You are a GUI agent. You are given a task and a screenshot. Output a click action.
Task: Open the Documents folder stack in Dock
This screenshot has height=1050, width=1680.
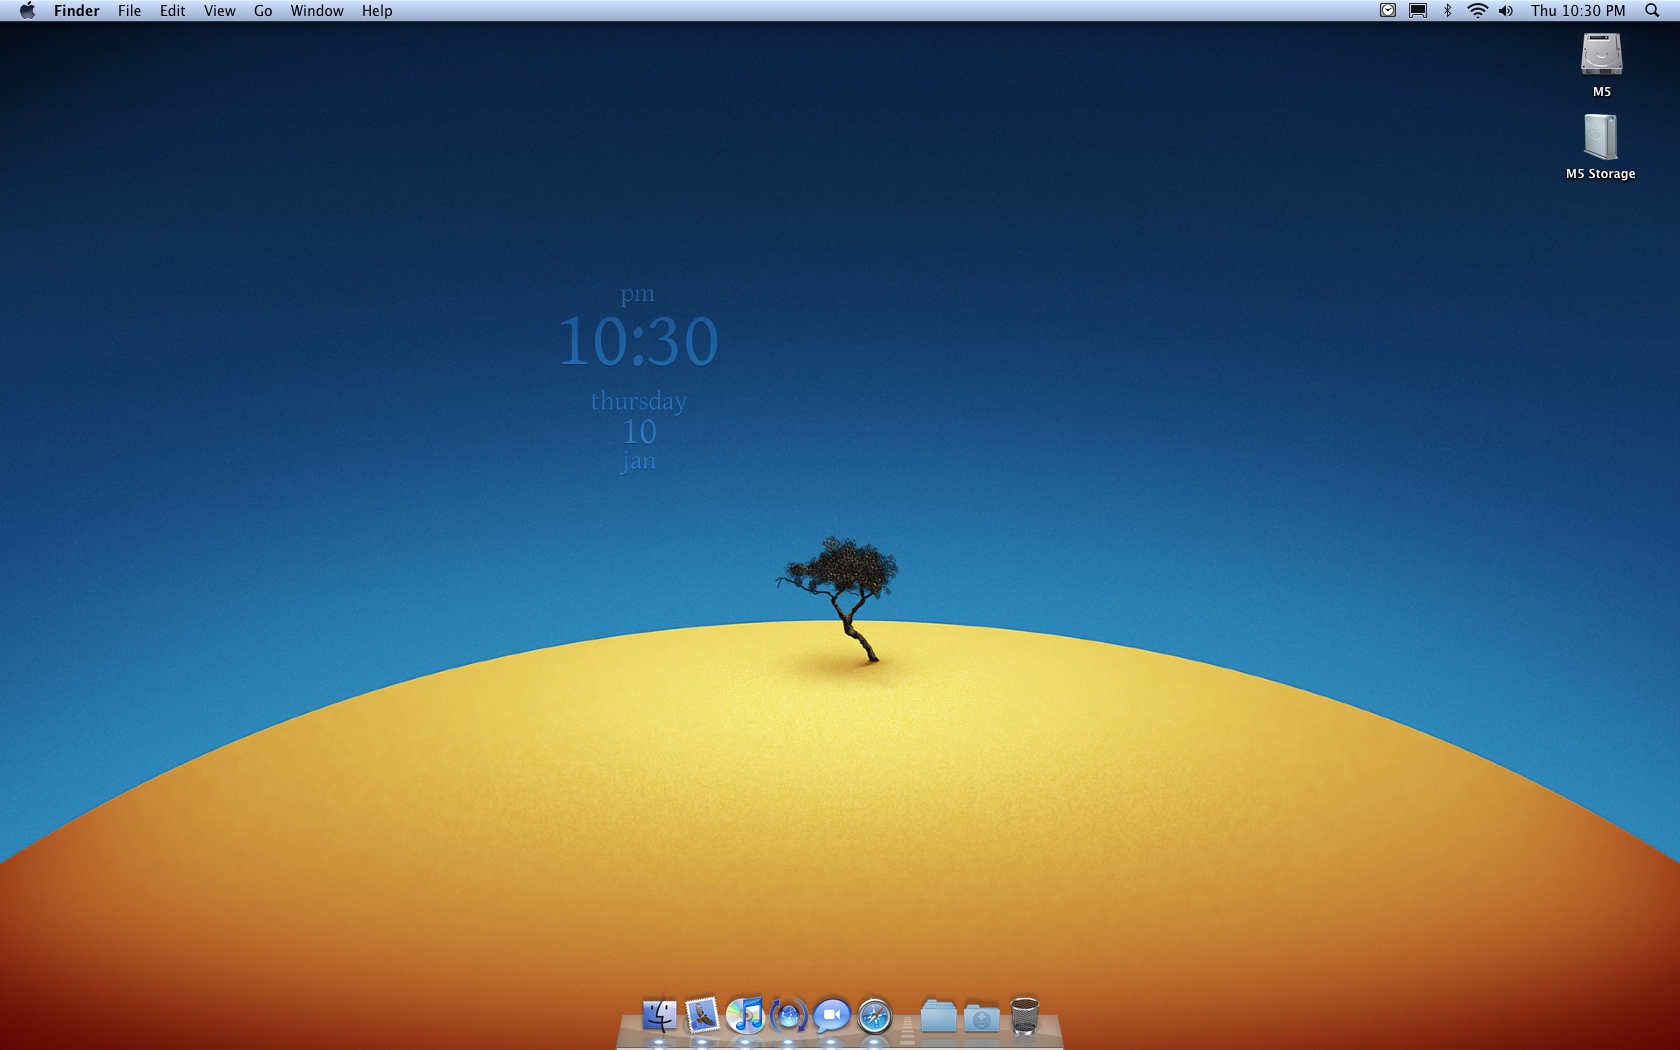(x=938, y=1016)
